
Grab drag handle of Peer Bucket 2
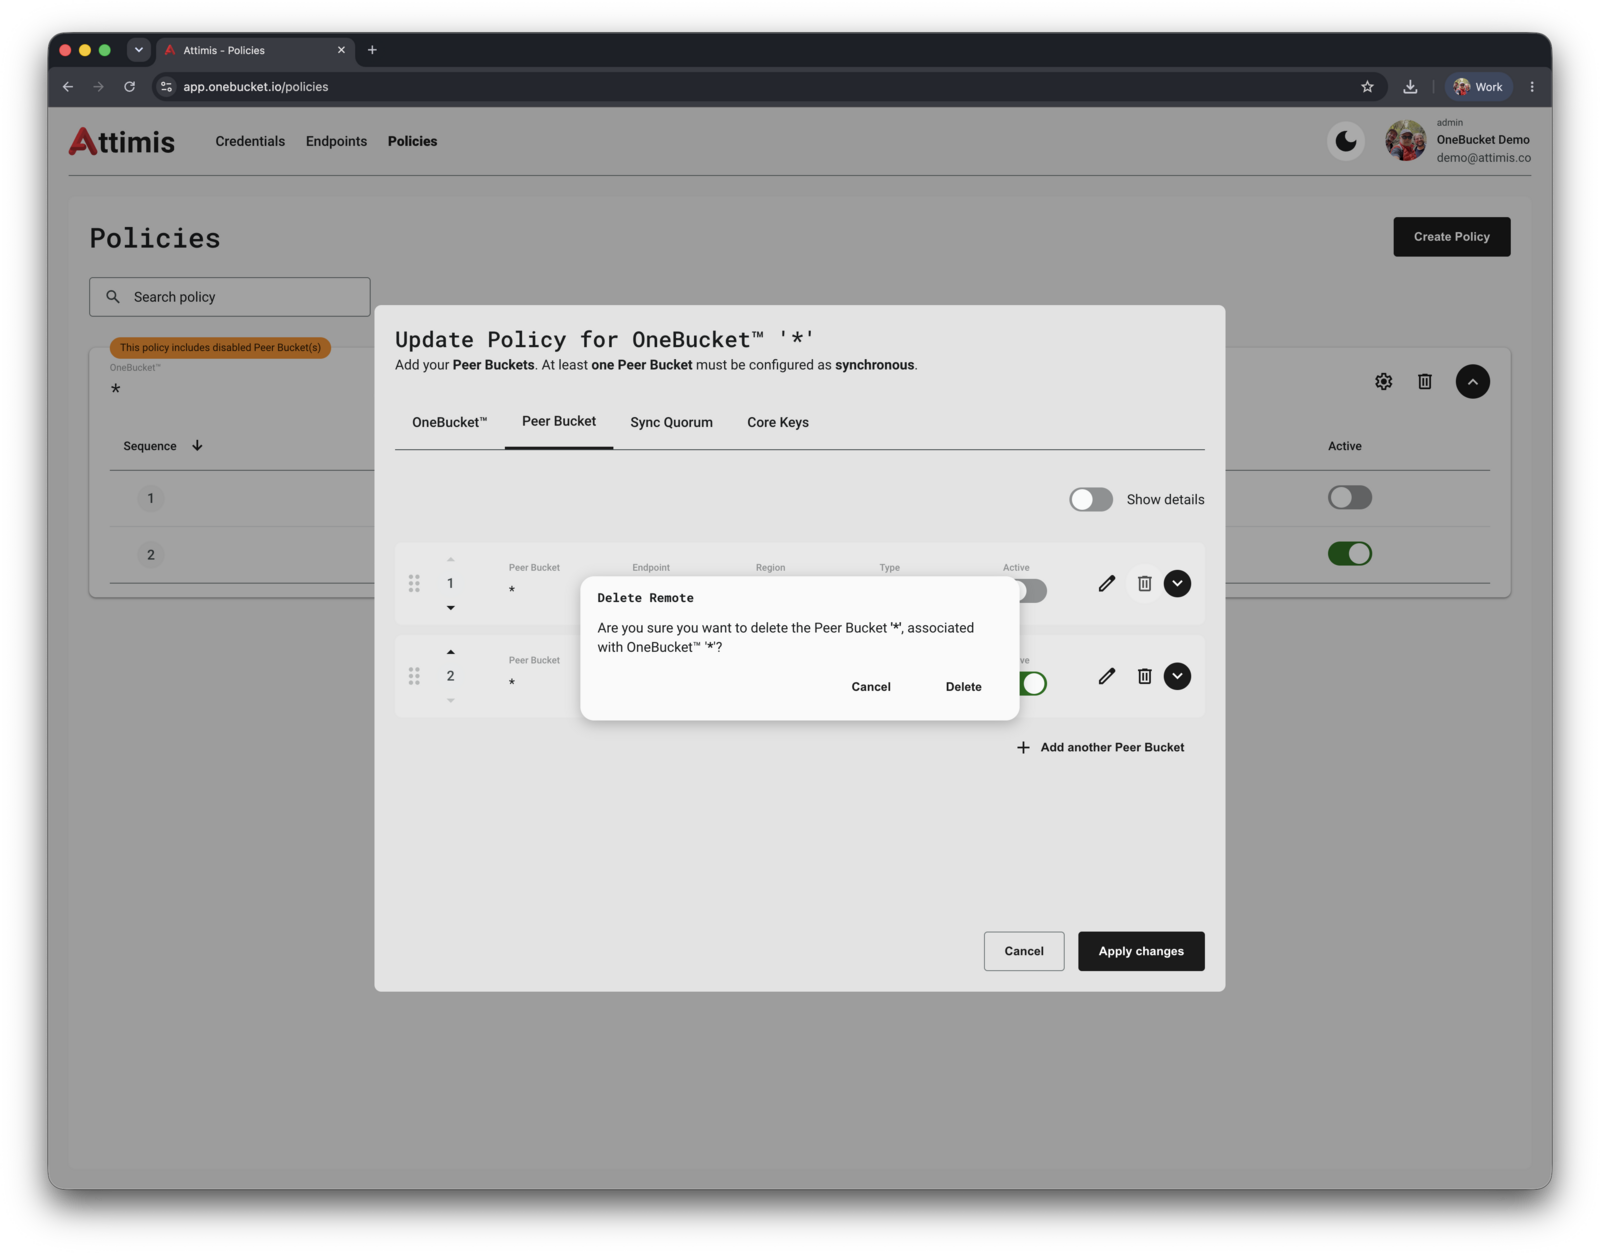414,676
